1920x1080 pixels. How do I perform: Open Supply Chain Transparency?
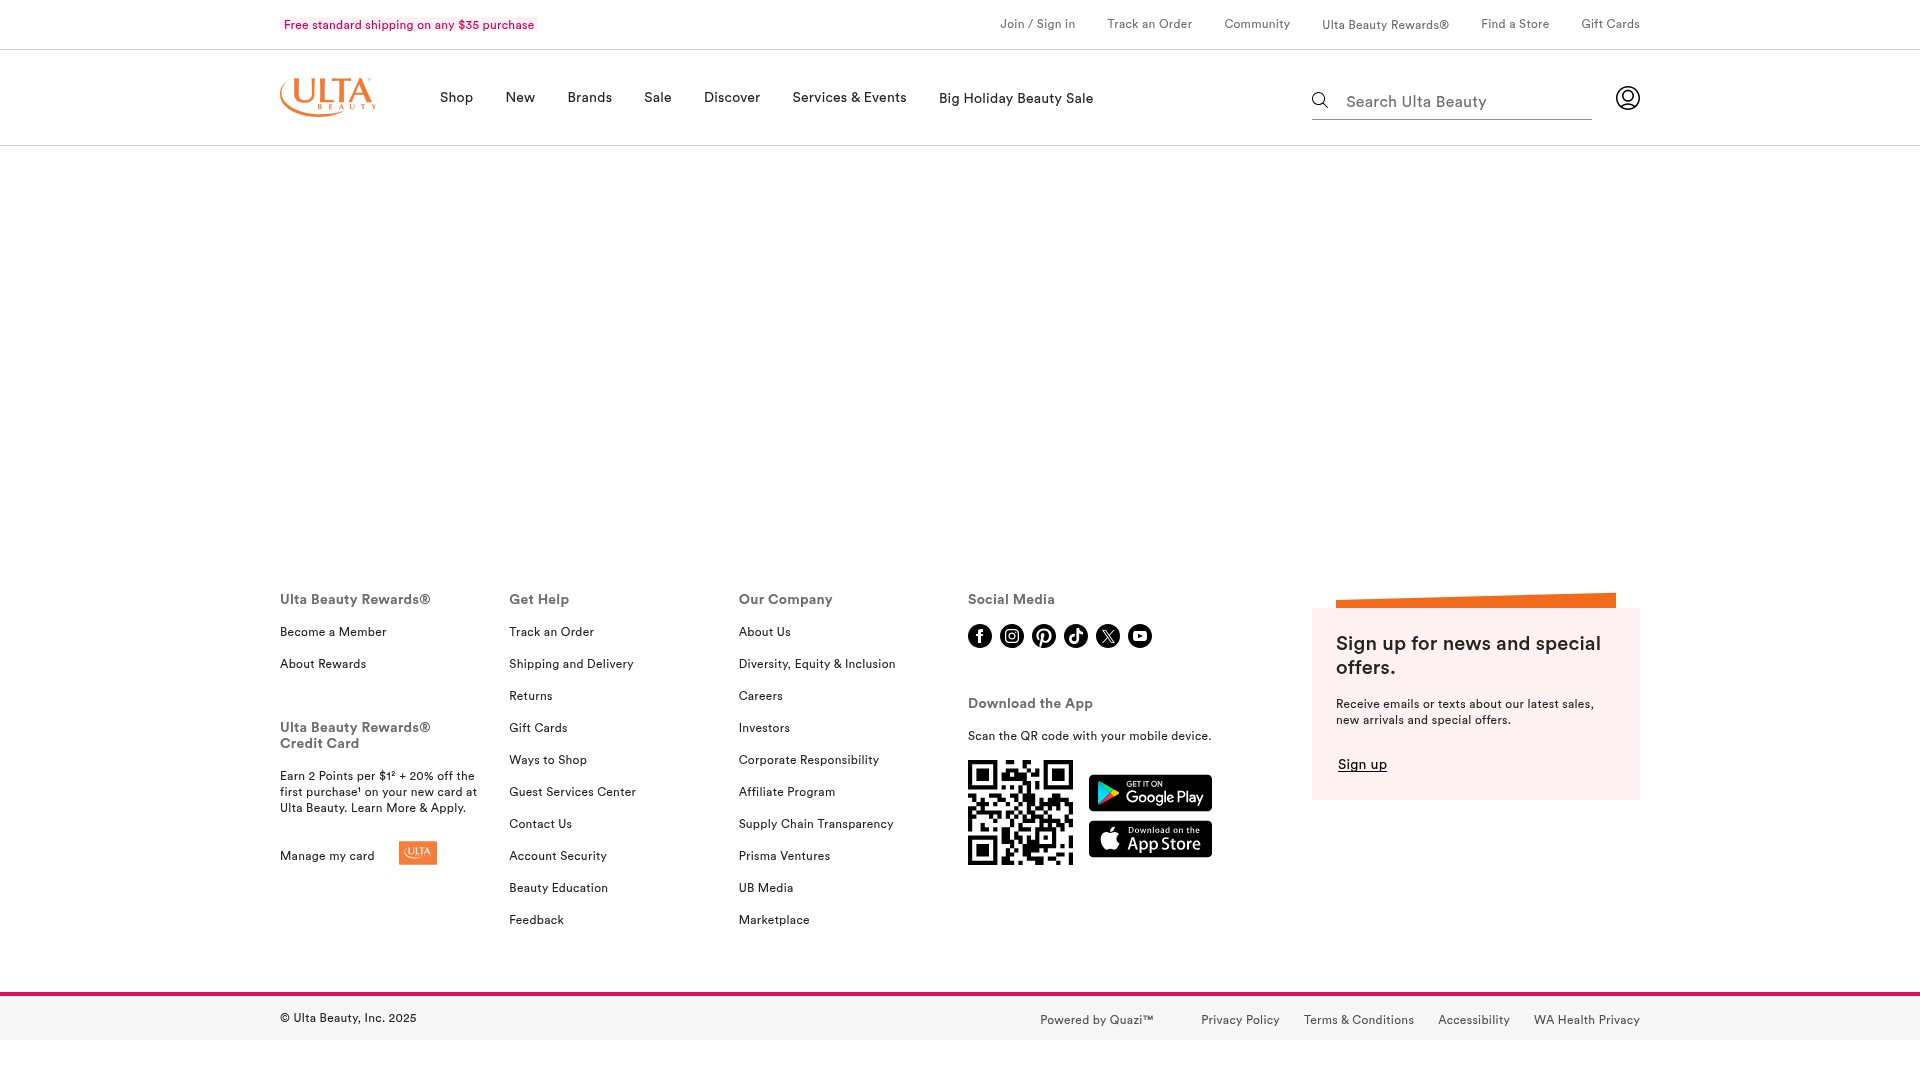816,824
